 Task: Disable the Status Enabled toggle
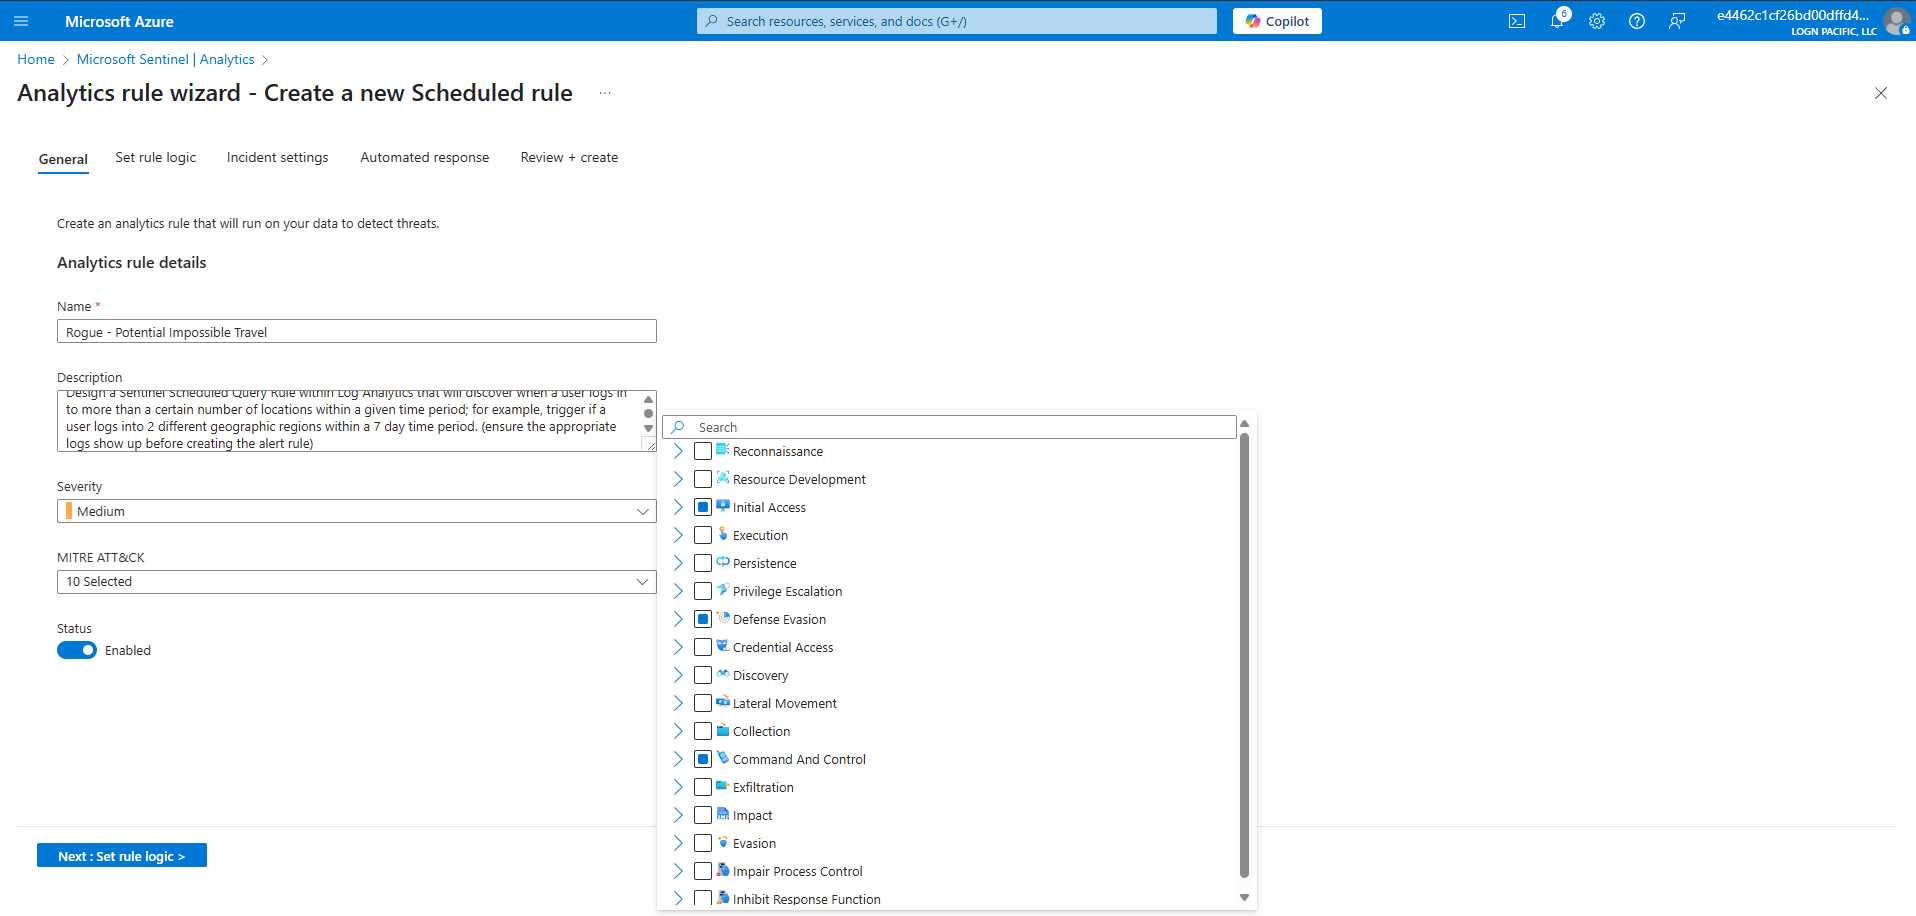(x=77, y=651)
